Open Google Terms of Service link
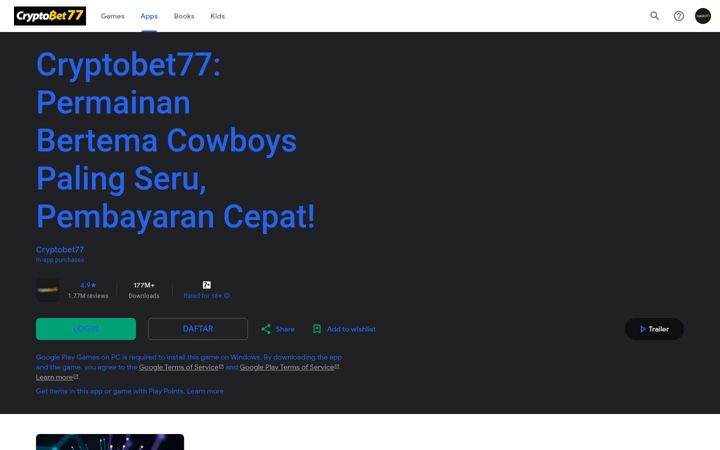Viewport: 720px width, 450px height. [x=181, y=367]
